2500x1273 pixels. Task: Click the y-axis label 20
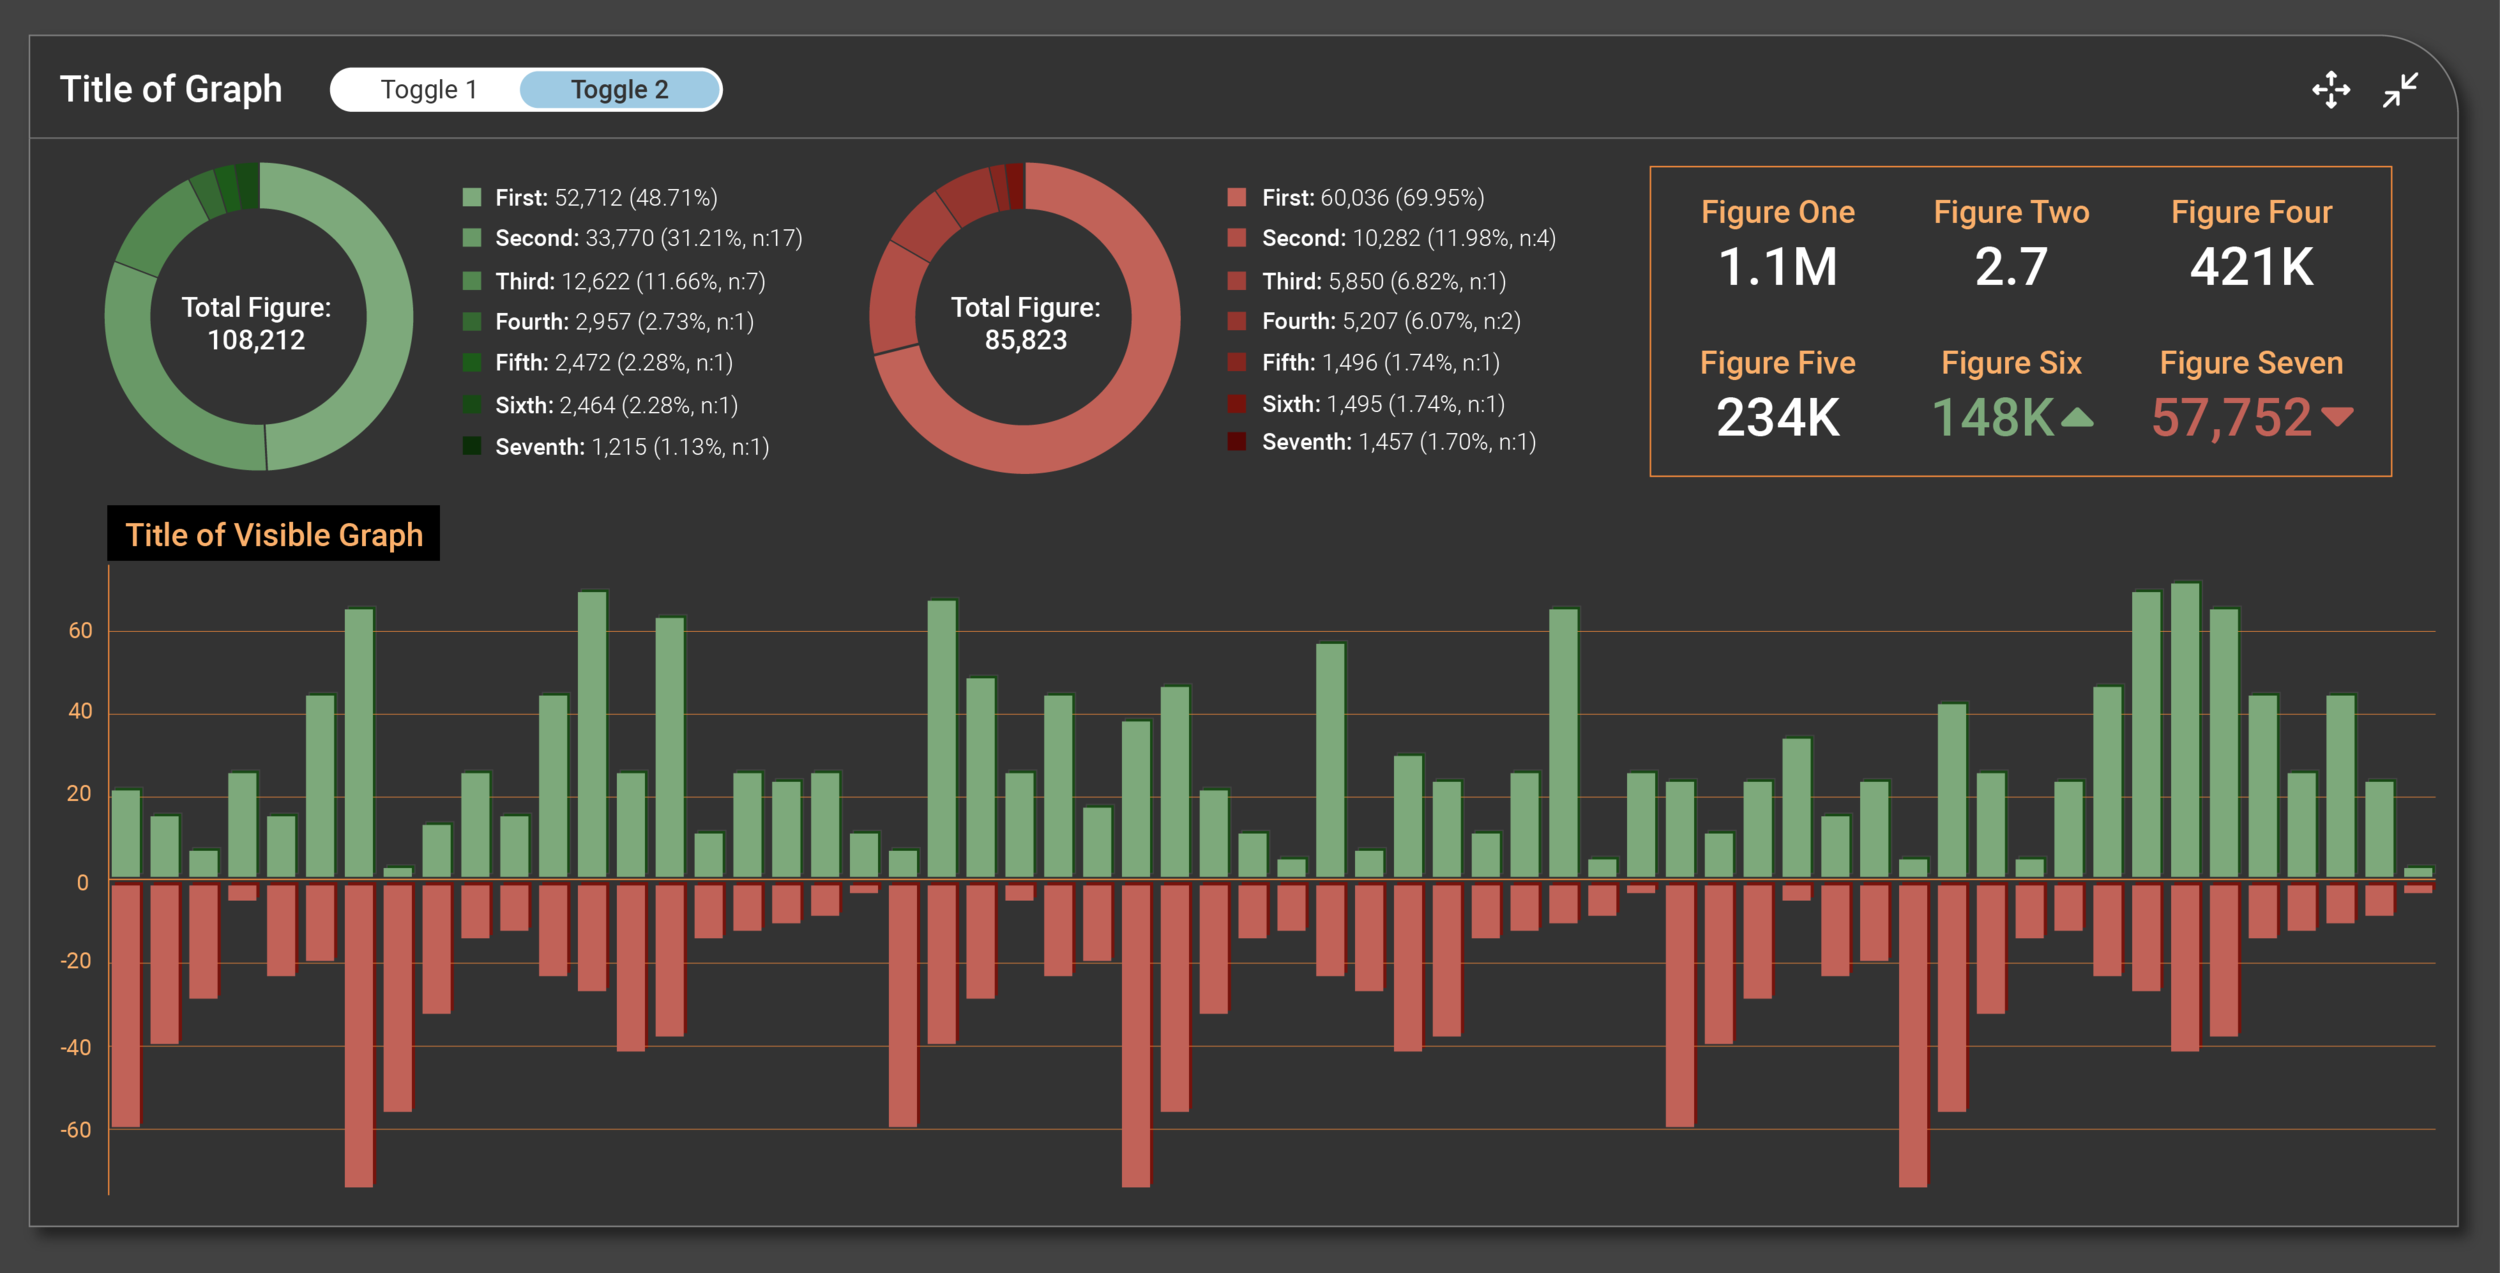pyautogui.click(x=80, y=794)
